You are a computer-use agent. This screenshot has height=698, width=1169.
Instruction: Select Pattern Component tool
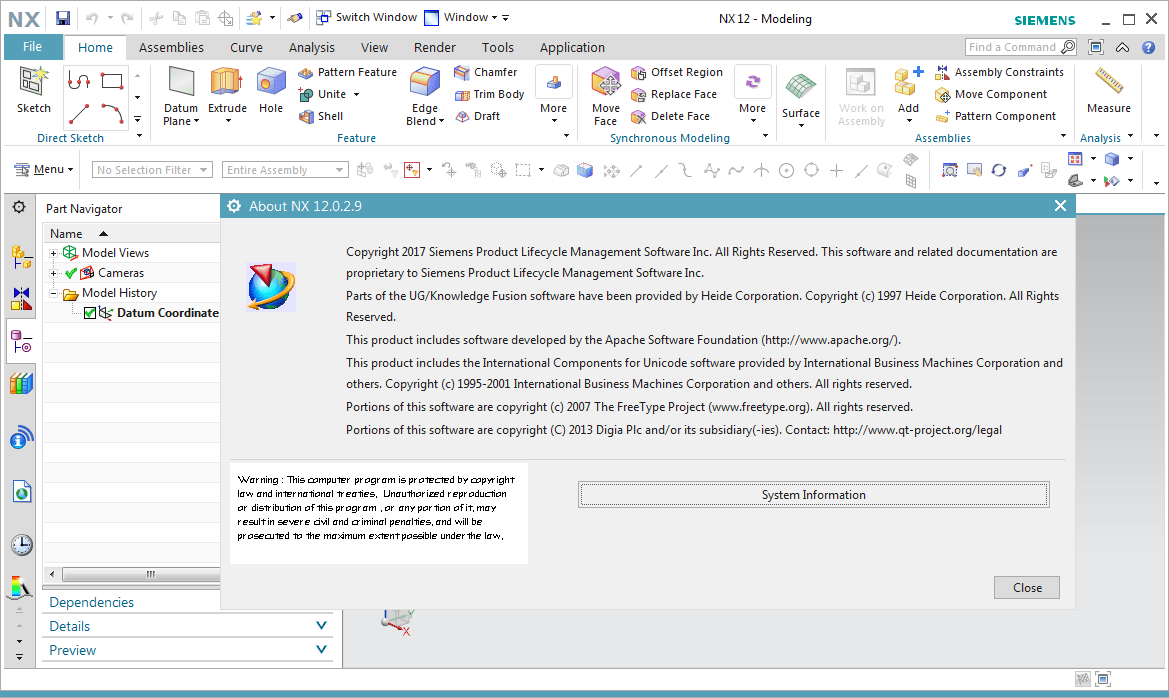pyautogui.click(x=996, y=116)
